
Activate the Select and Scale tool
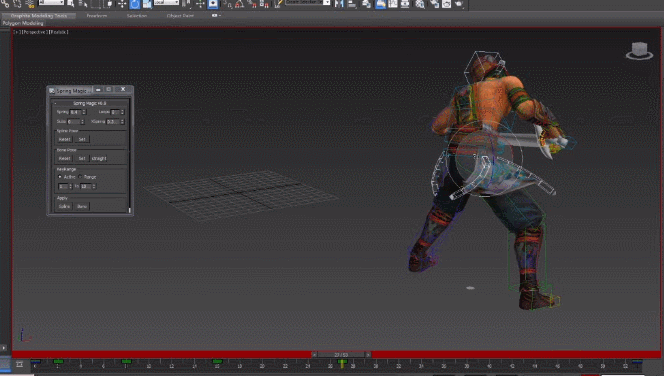pyautogui.click(x=147, y=4)
